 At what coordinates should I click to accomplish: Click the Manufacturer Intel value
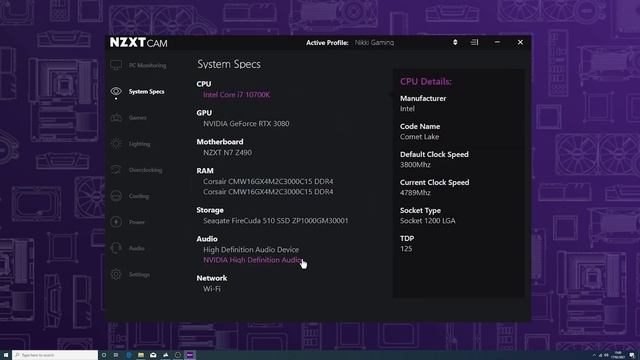[x=407, y=109]
